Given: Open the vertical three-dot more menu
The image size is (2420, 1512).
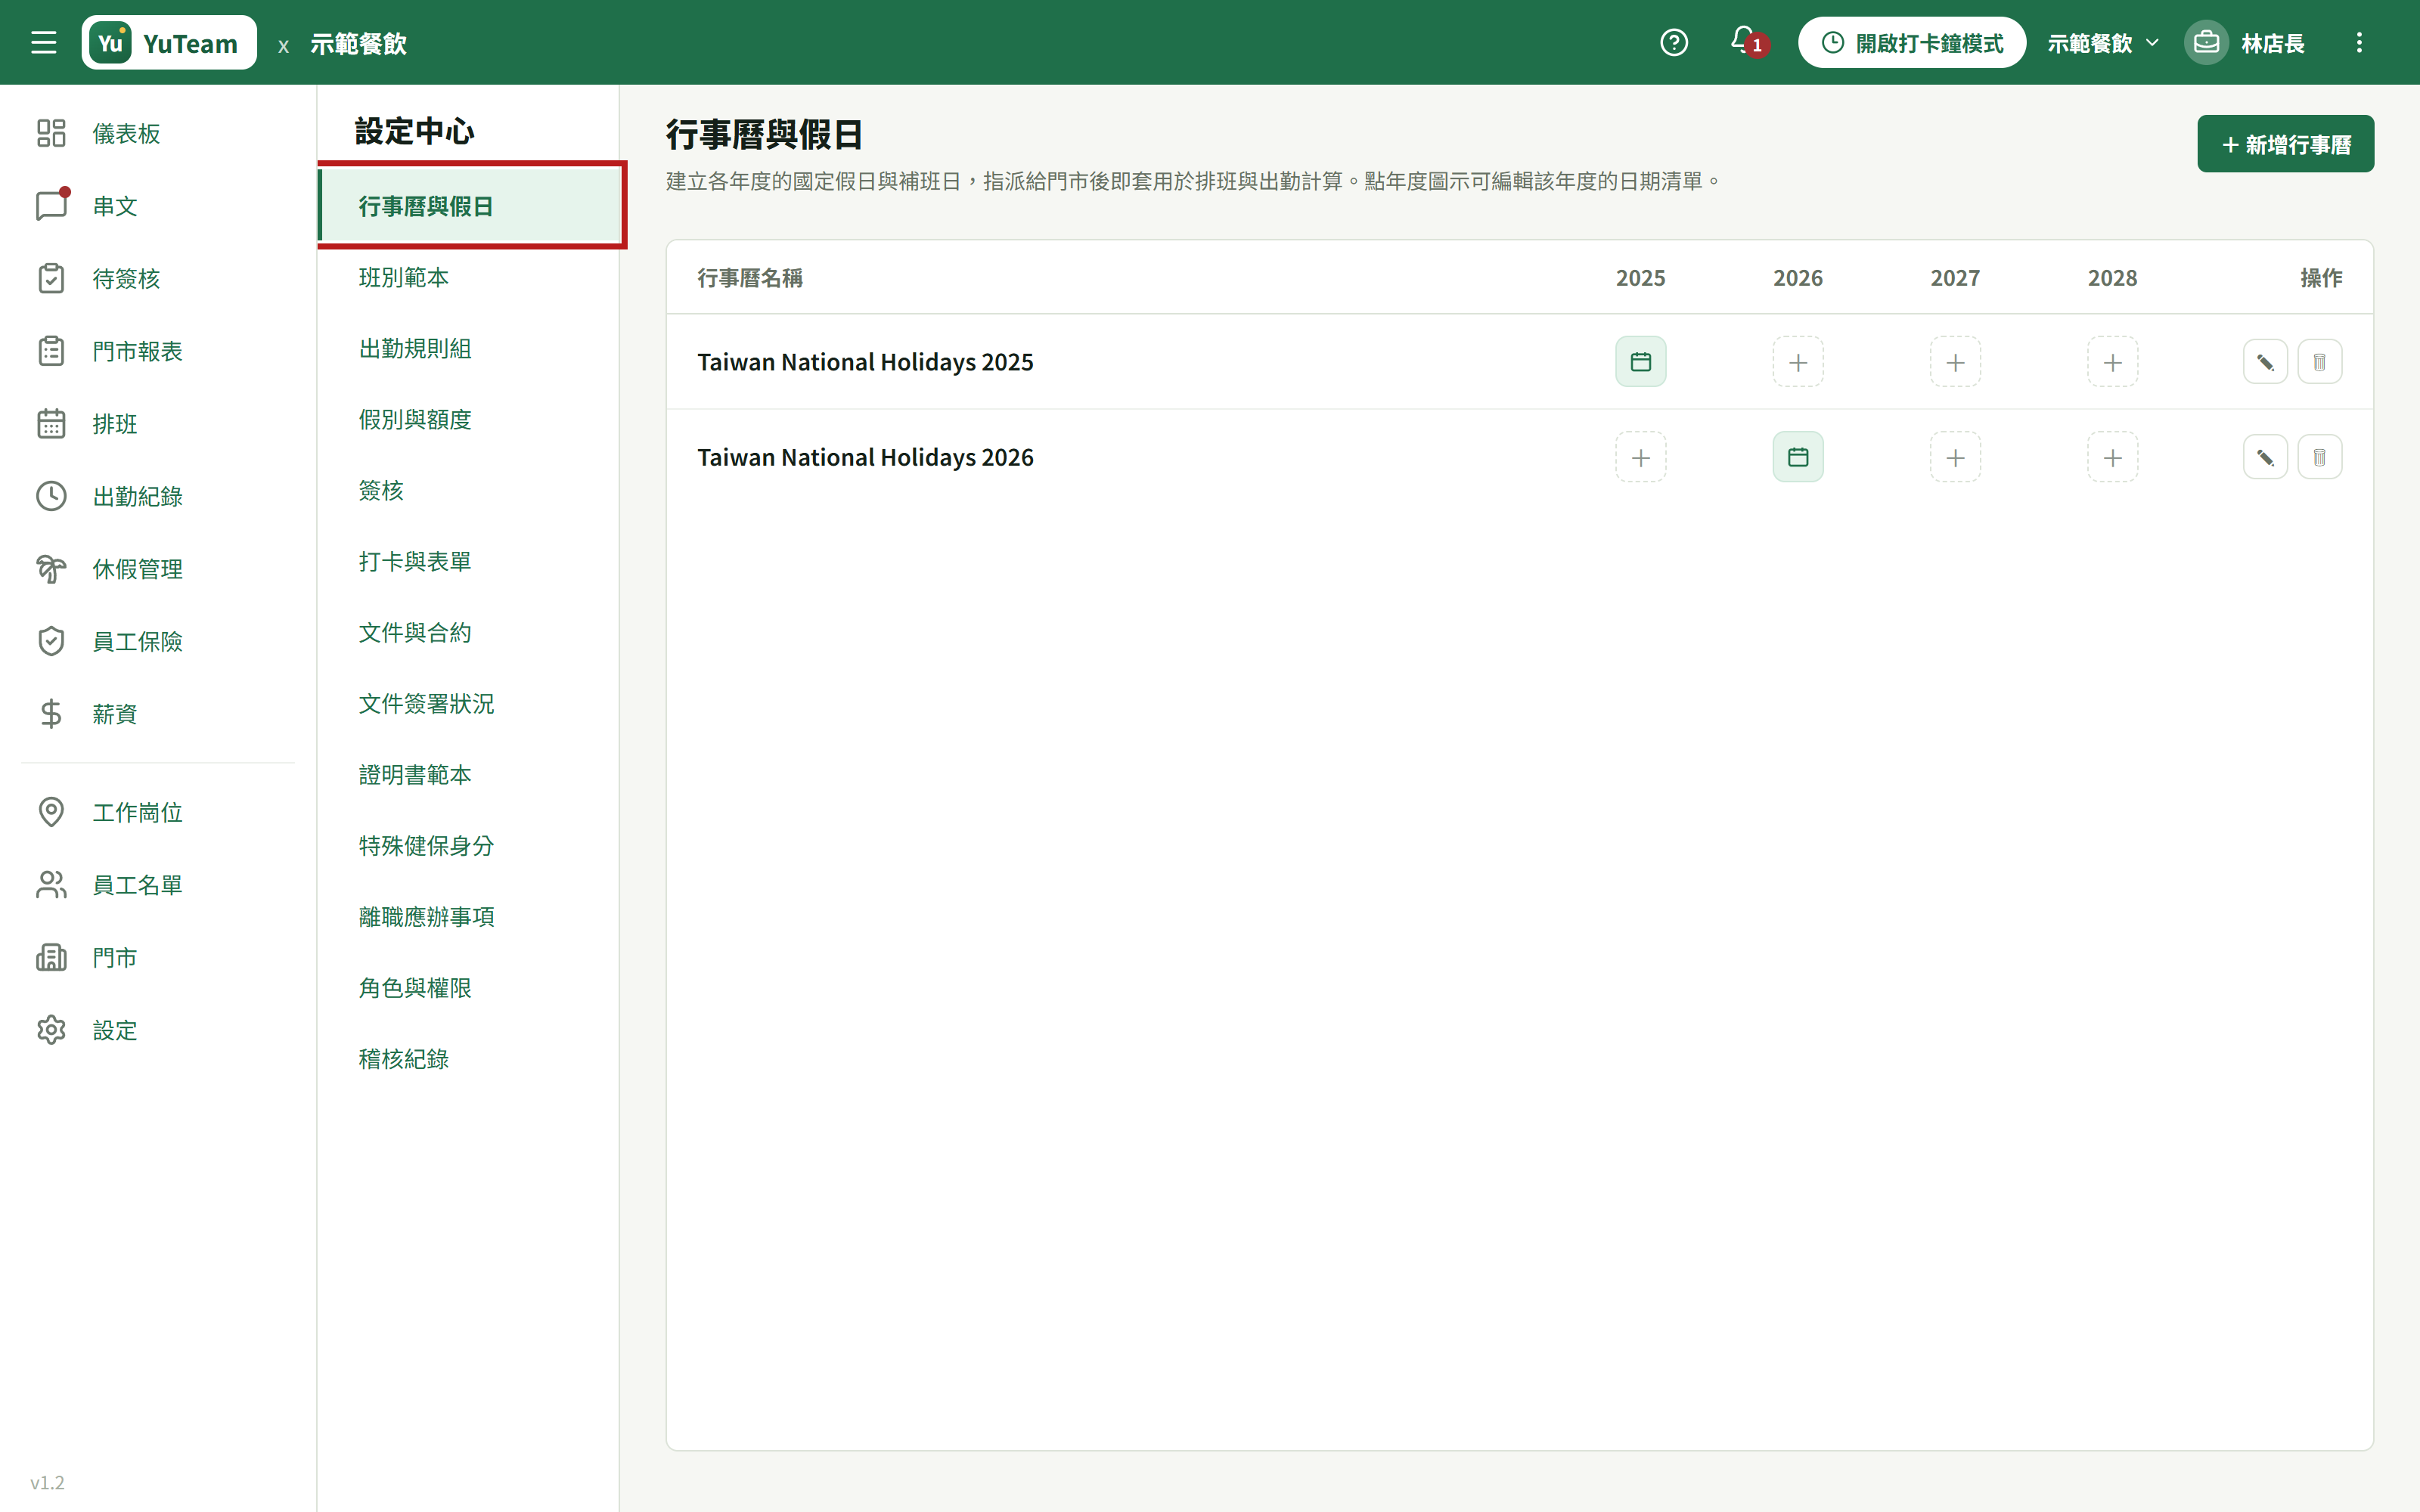Looking at the screenshot, I should click(2359, 43).
